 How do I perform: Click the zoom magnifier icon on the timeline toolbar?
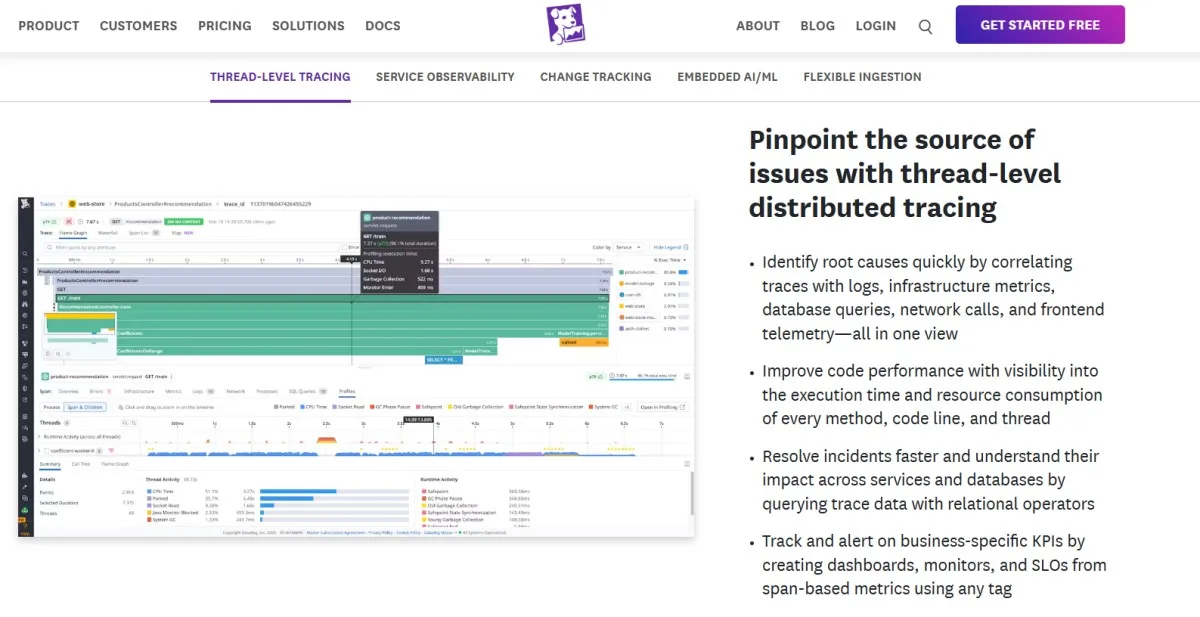(x=120, y=406)
